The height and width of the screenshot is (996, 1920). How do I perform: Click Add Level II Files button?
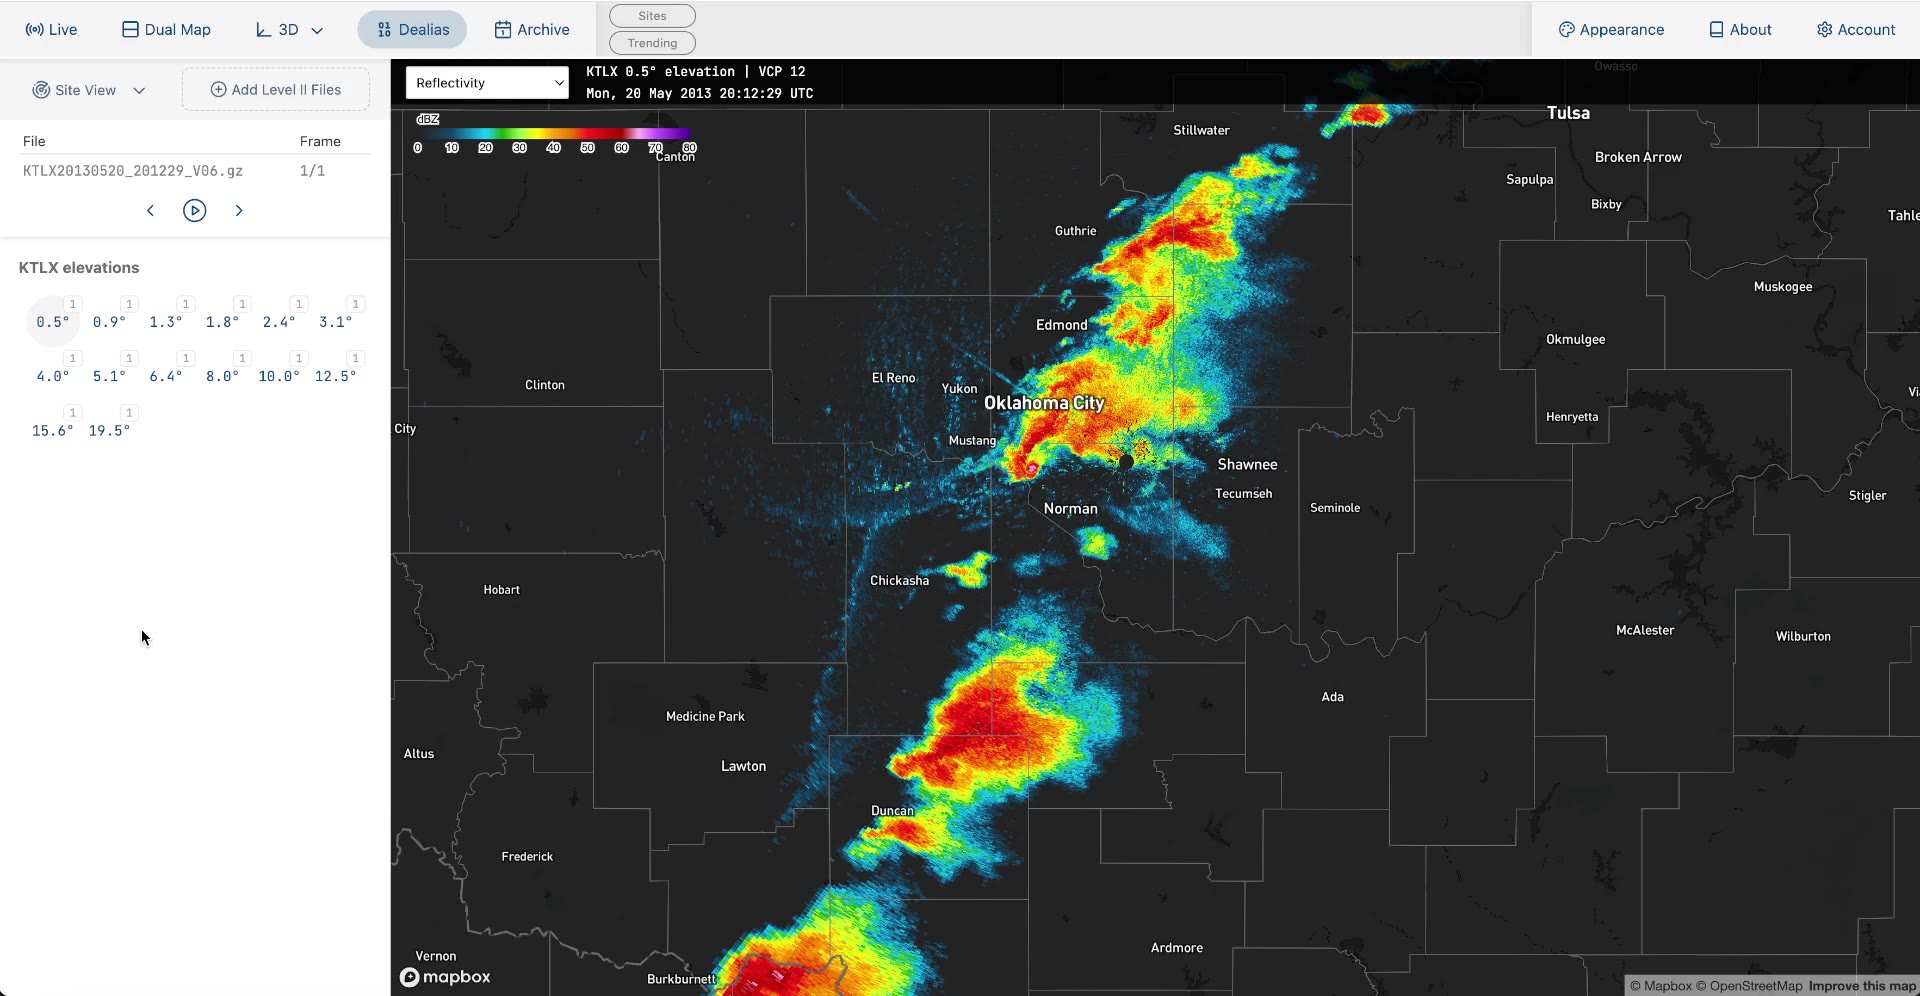point(276,90)
